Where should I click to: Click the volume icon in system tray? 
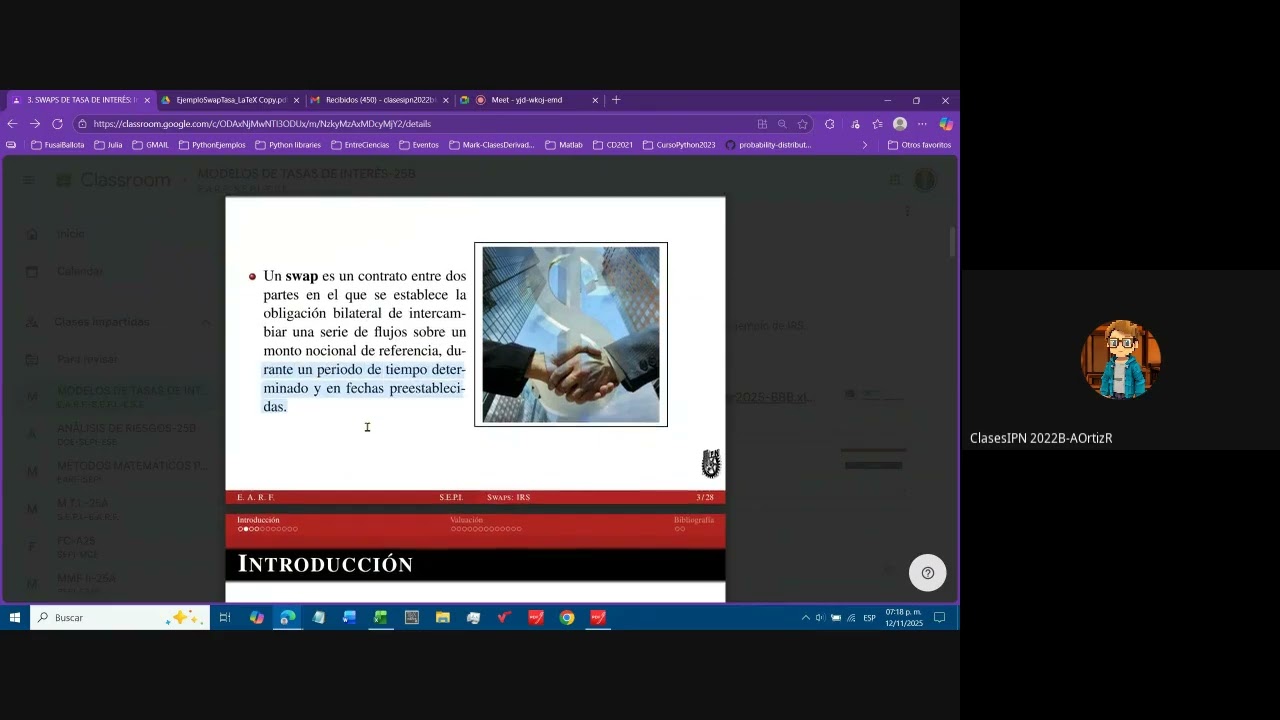820,618
